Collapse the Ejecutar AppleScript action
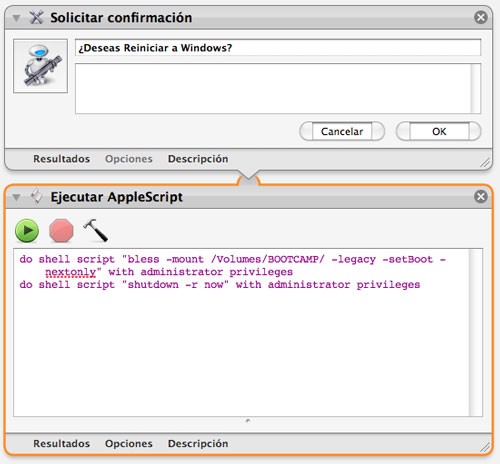This screenshot has width=500, height=464. (x=16, y=197)
